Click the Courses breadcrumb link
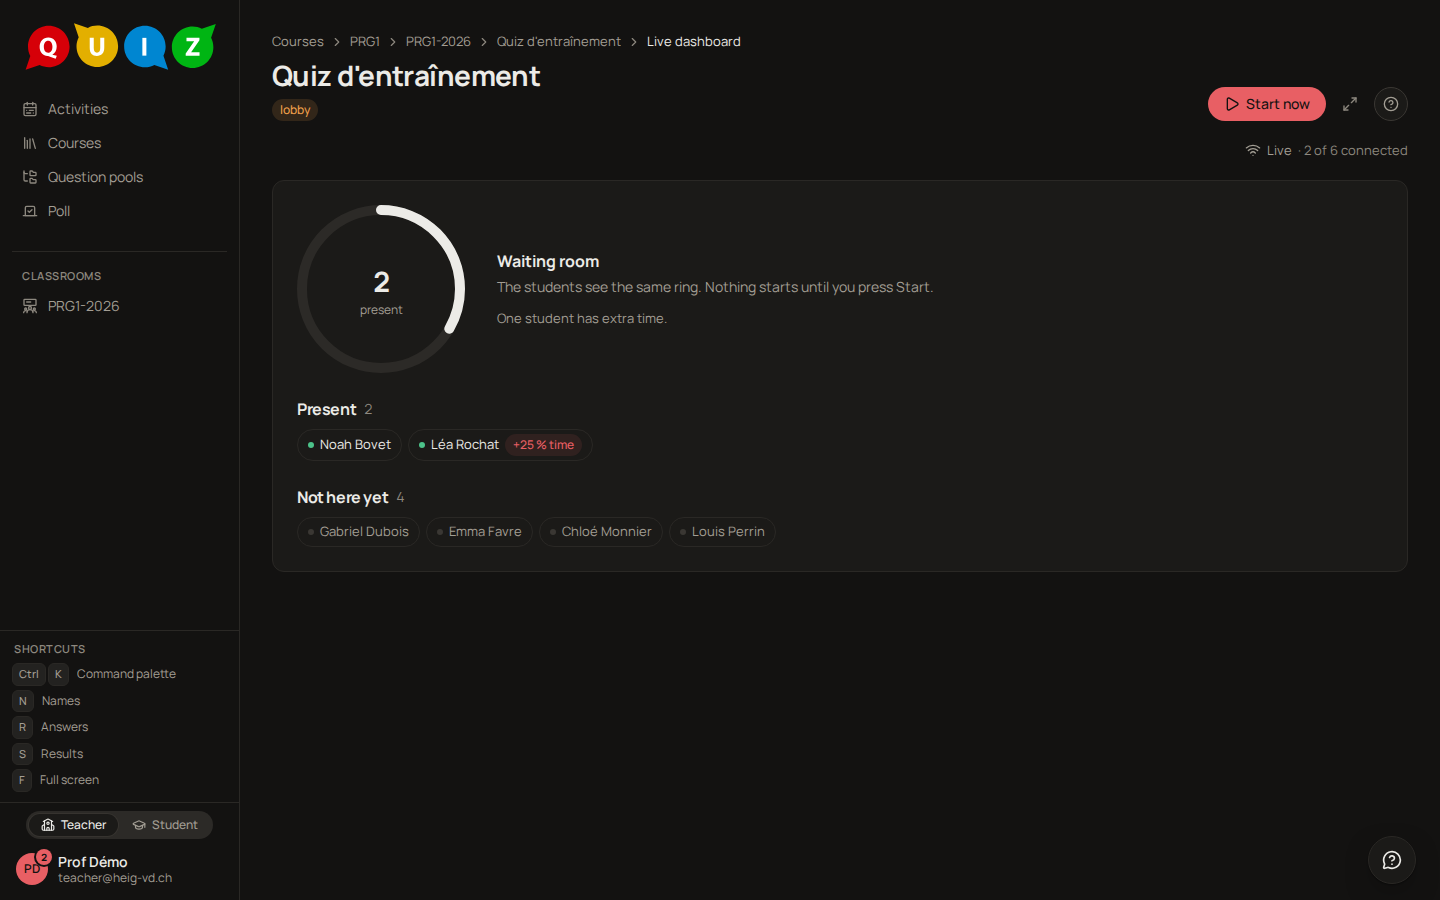 pyautogui.click(x=297, y=41)
